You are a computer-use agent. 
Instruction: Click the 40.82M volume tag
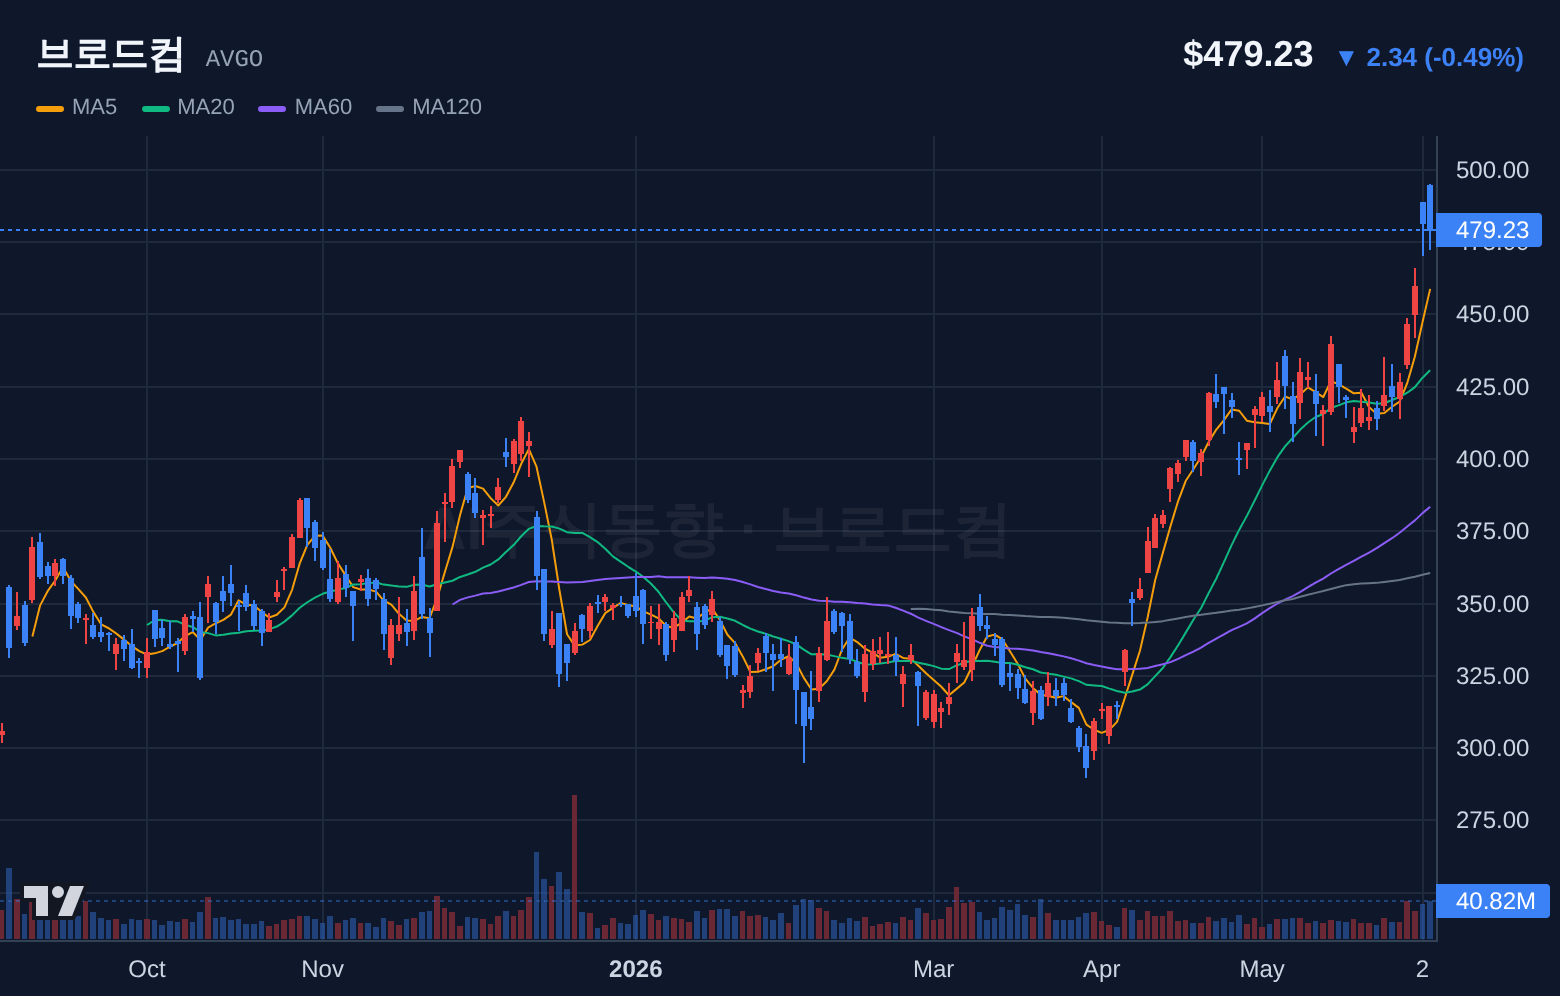[1493, 901]
